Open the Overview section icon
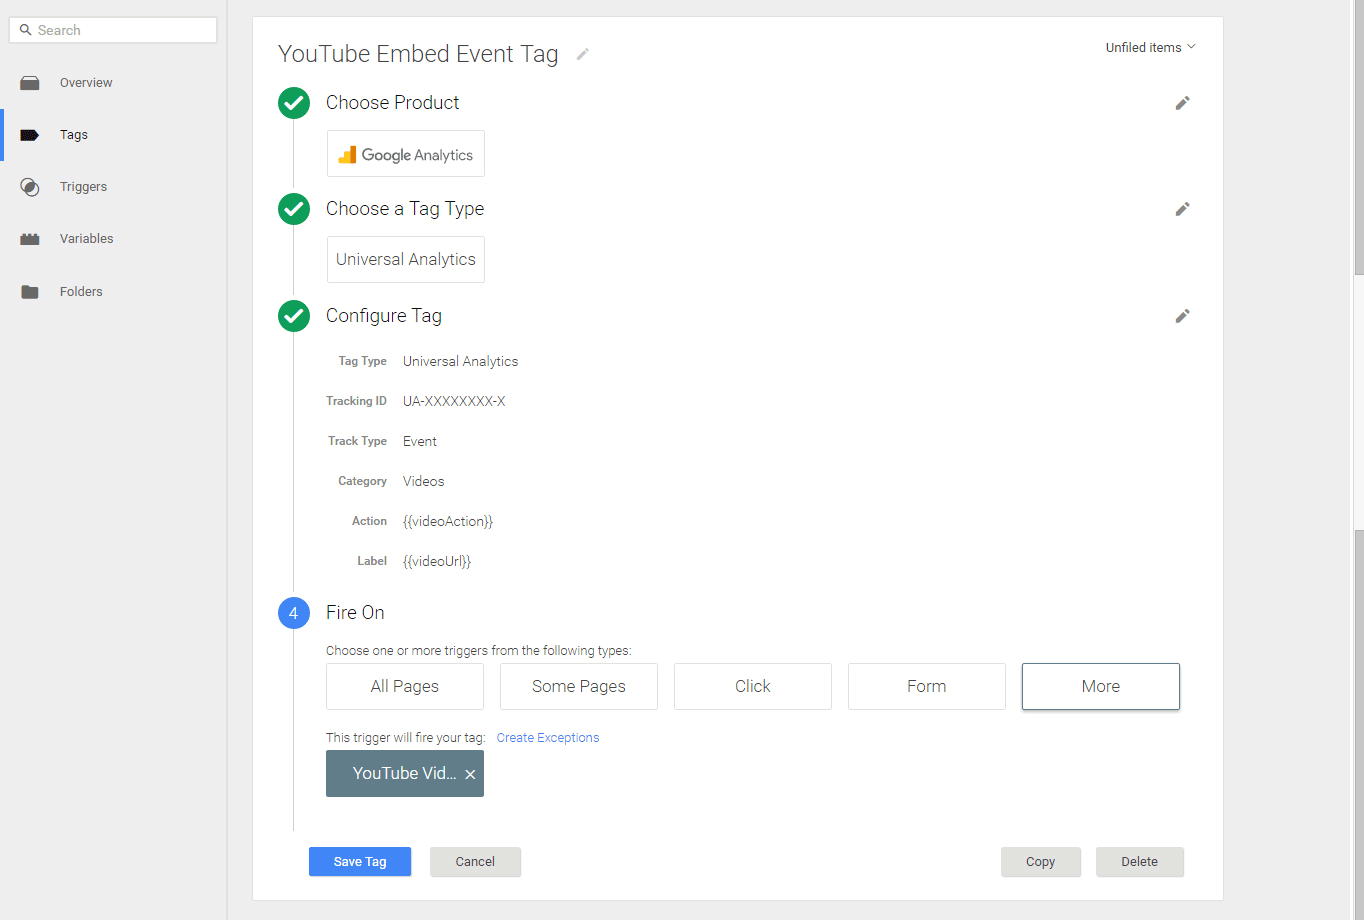The image size is (1364, 920). pos(30,82)
